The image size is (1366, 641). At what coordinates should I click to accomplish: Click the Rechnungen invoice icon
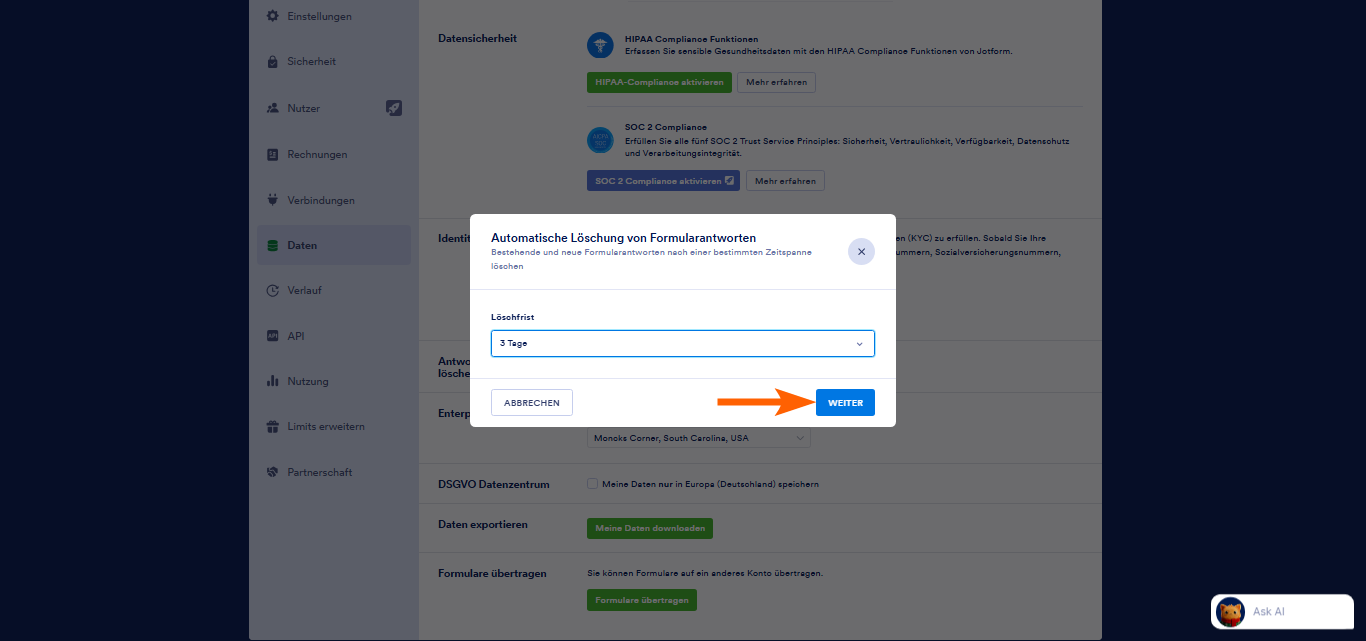[272, 154]
